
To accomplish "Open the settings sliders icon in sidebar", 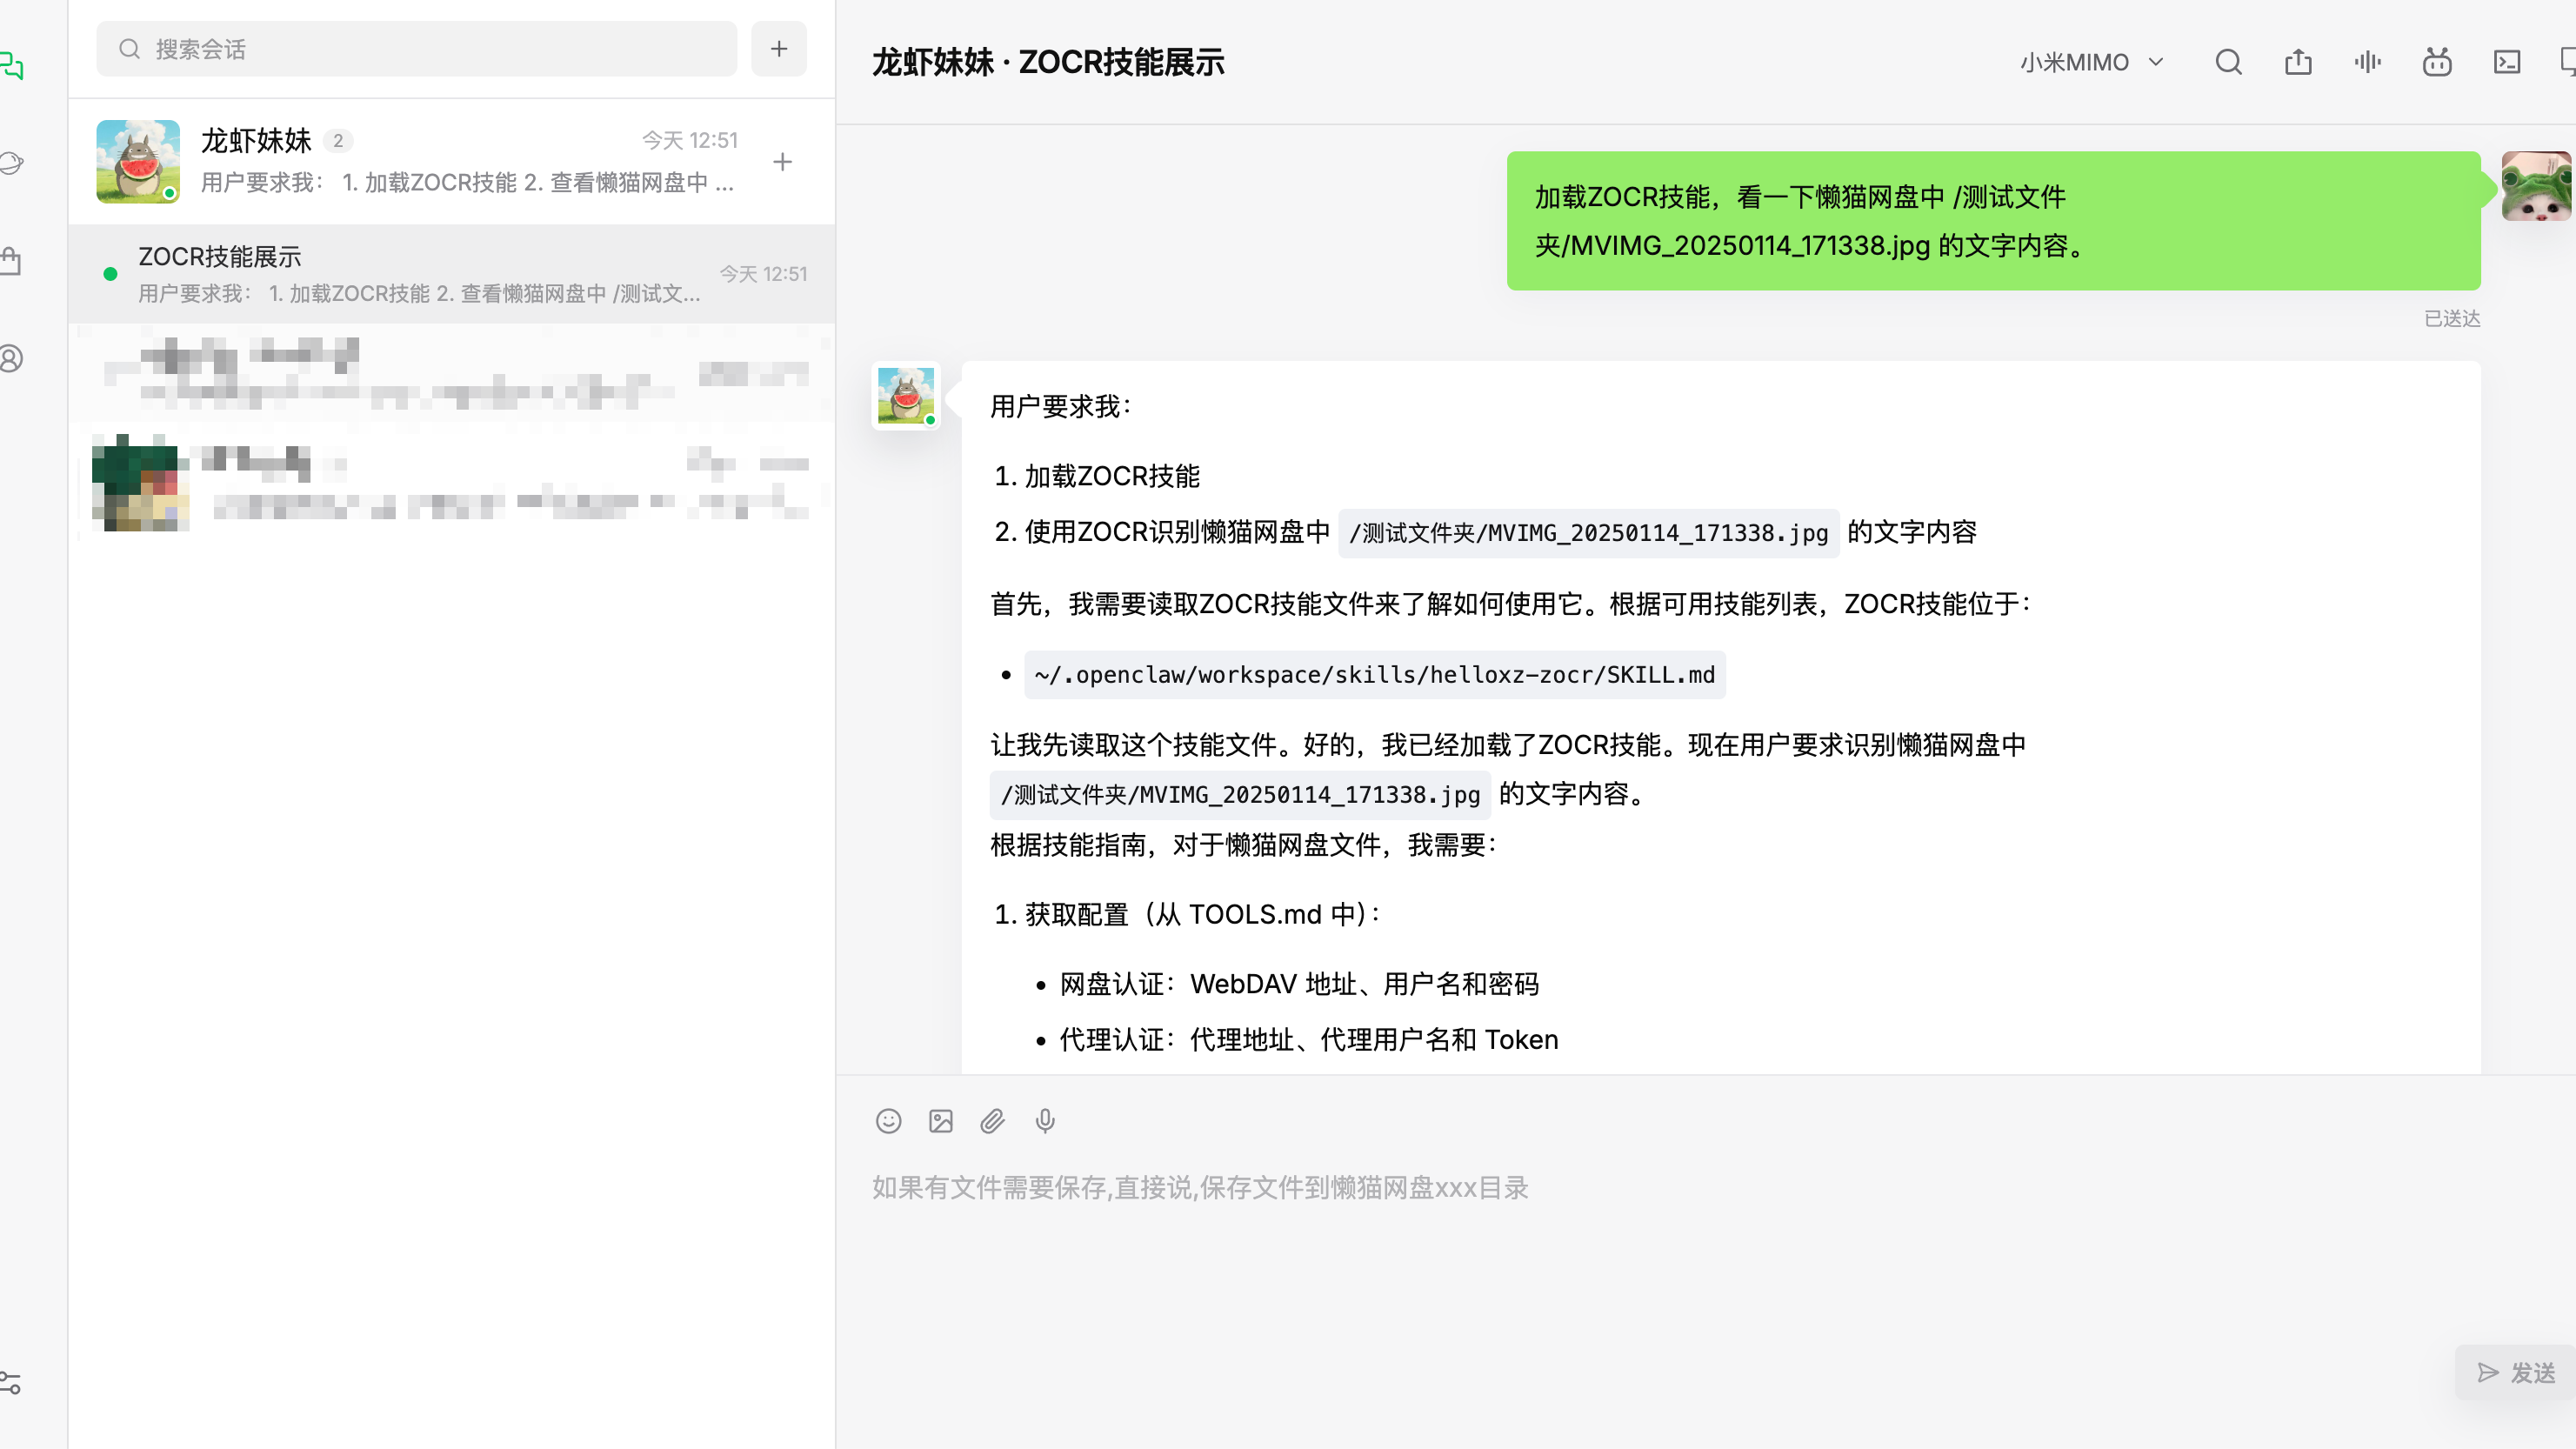I will tap(11, 1383).
